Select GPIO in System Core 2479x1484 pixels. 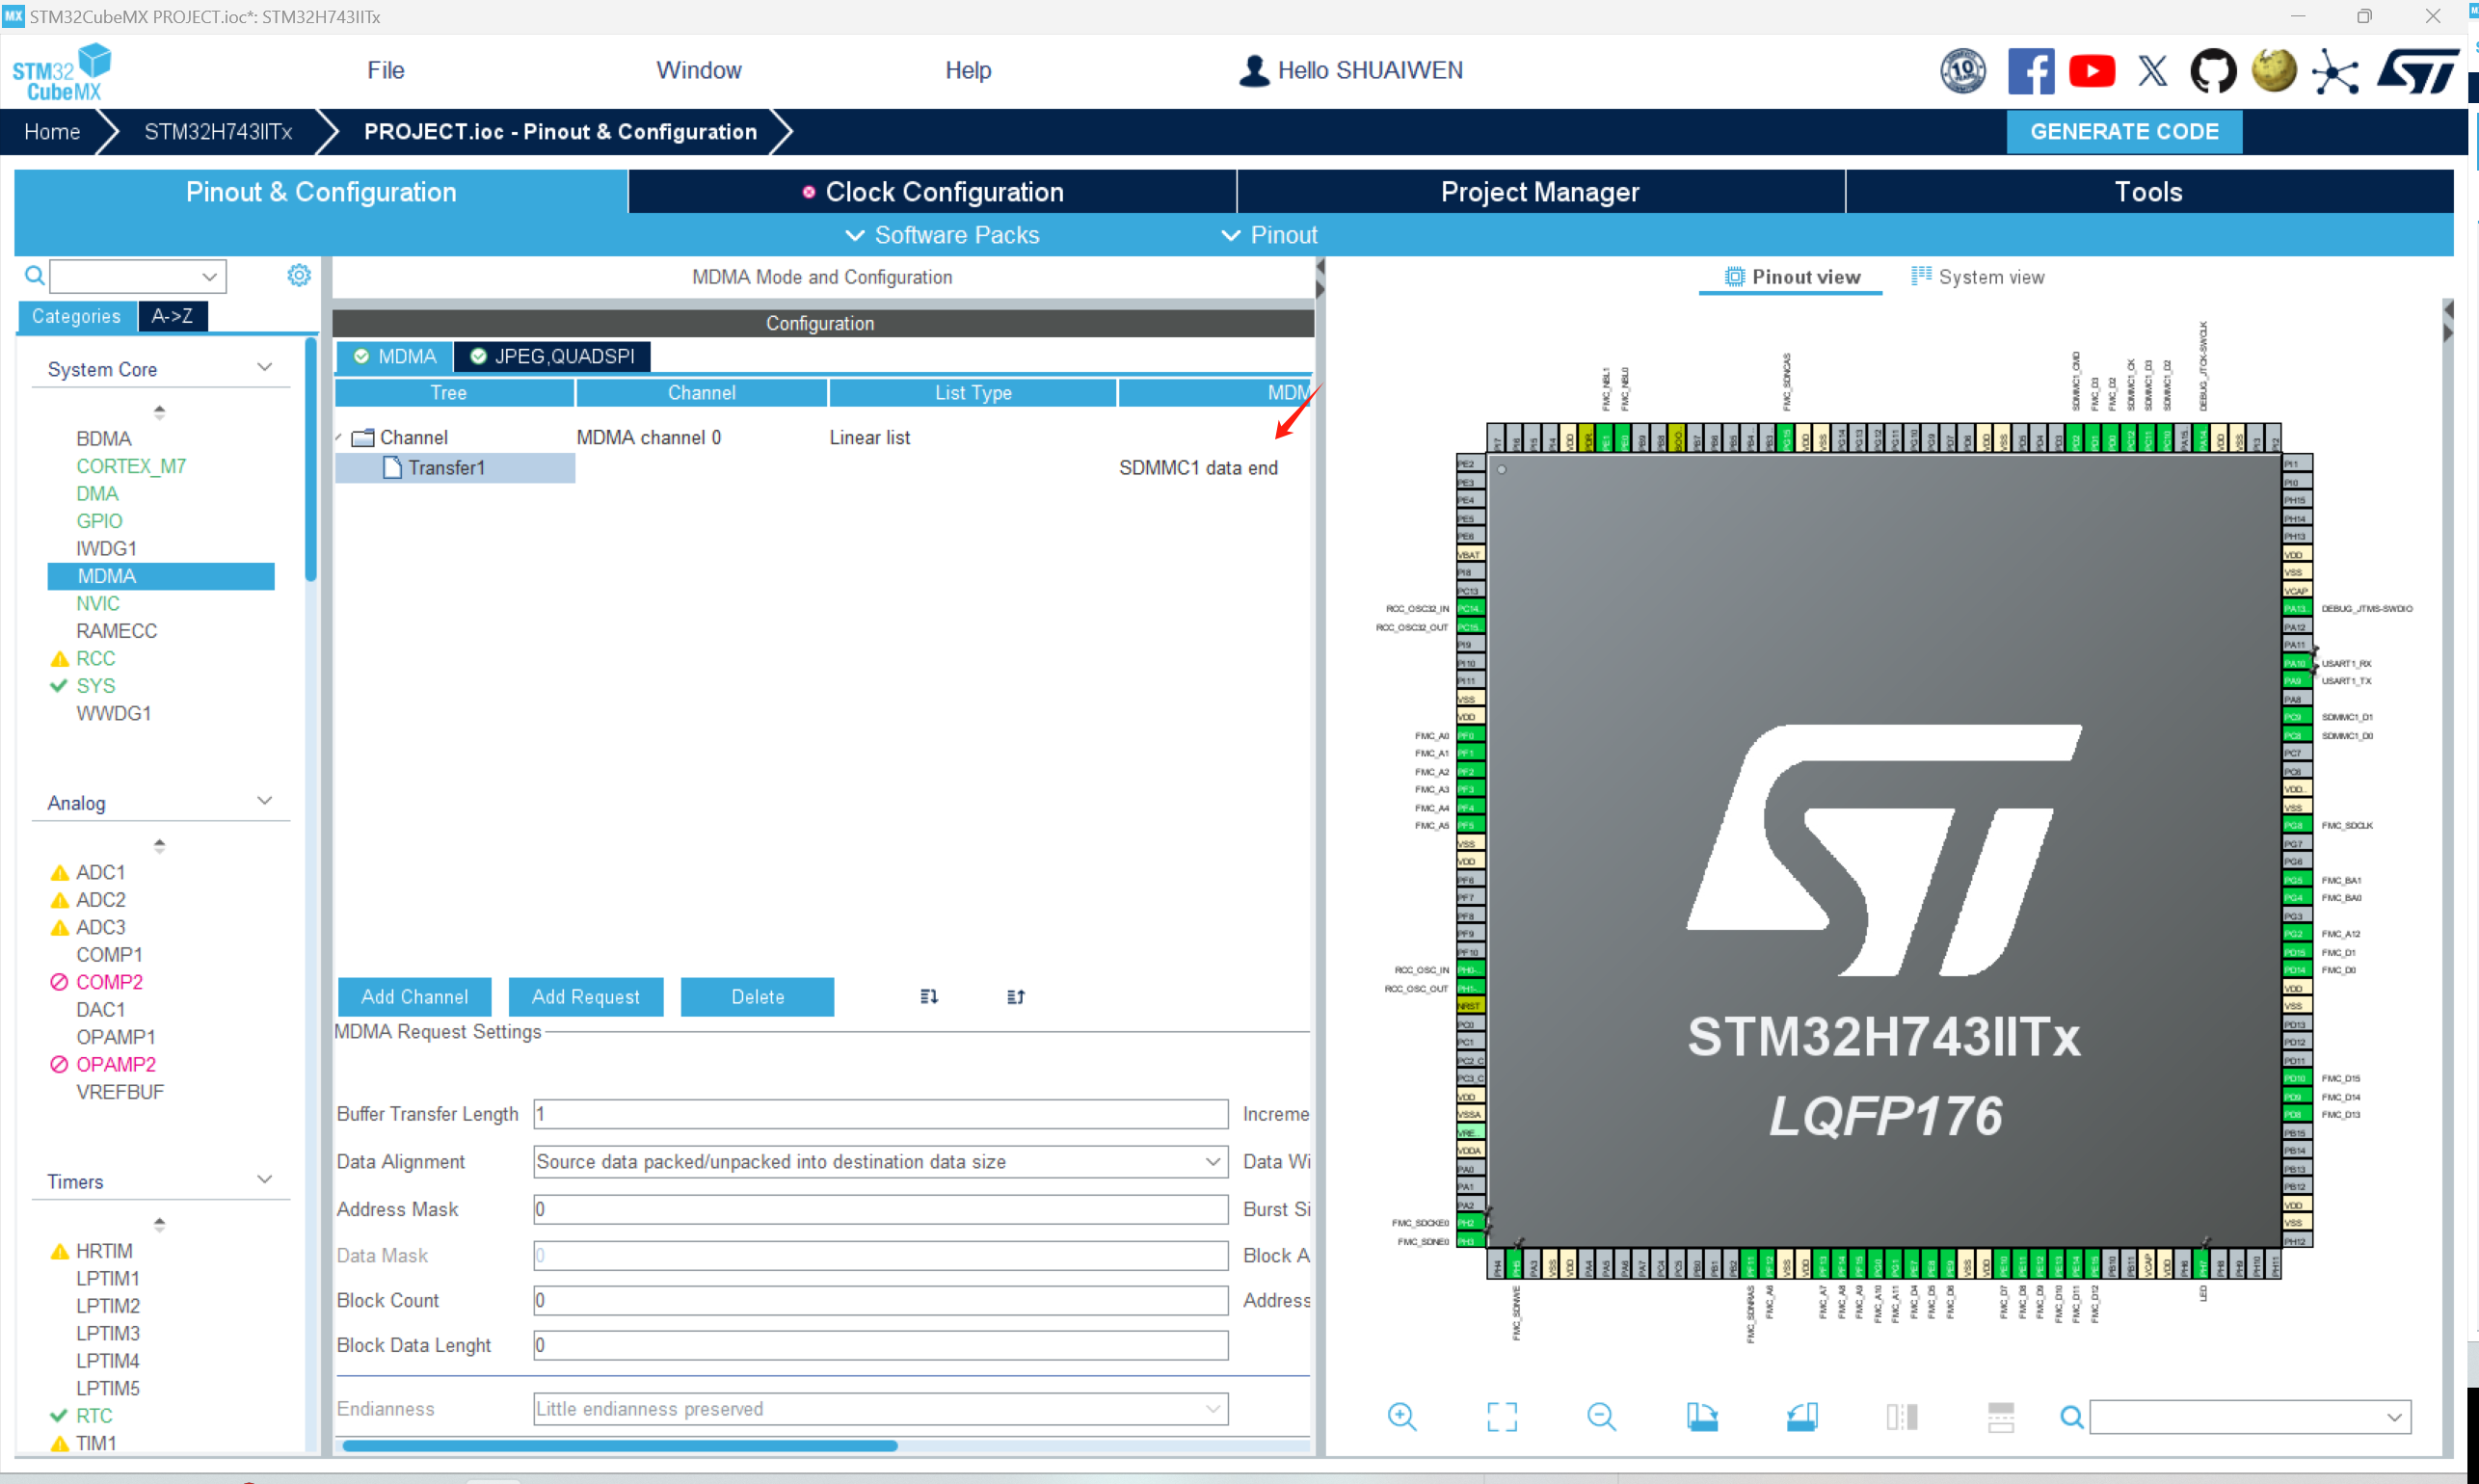(99, 521)
